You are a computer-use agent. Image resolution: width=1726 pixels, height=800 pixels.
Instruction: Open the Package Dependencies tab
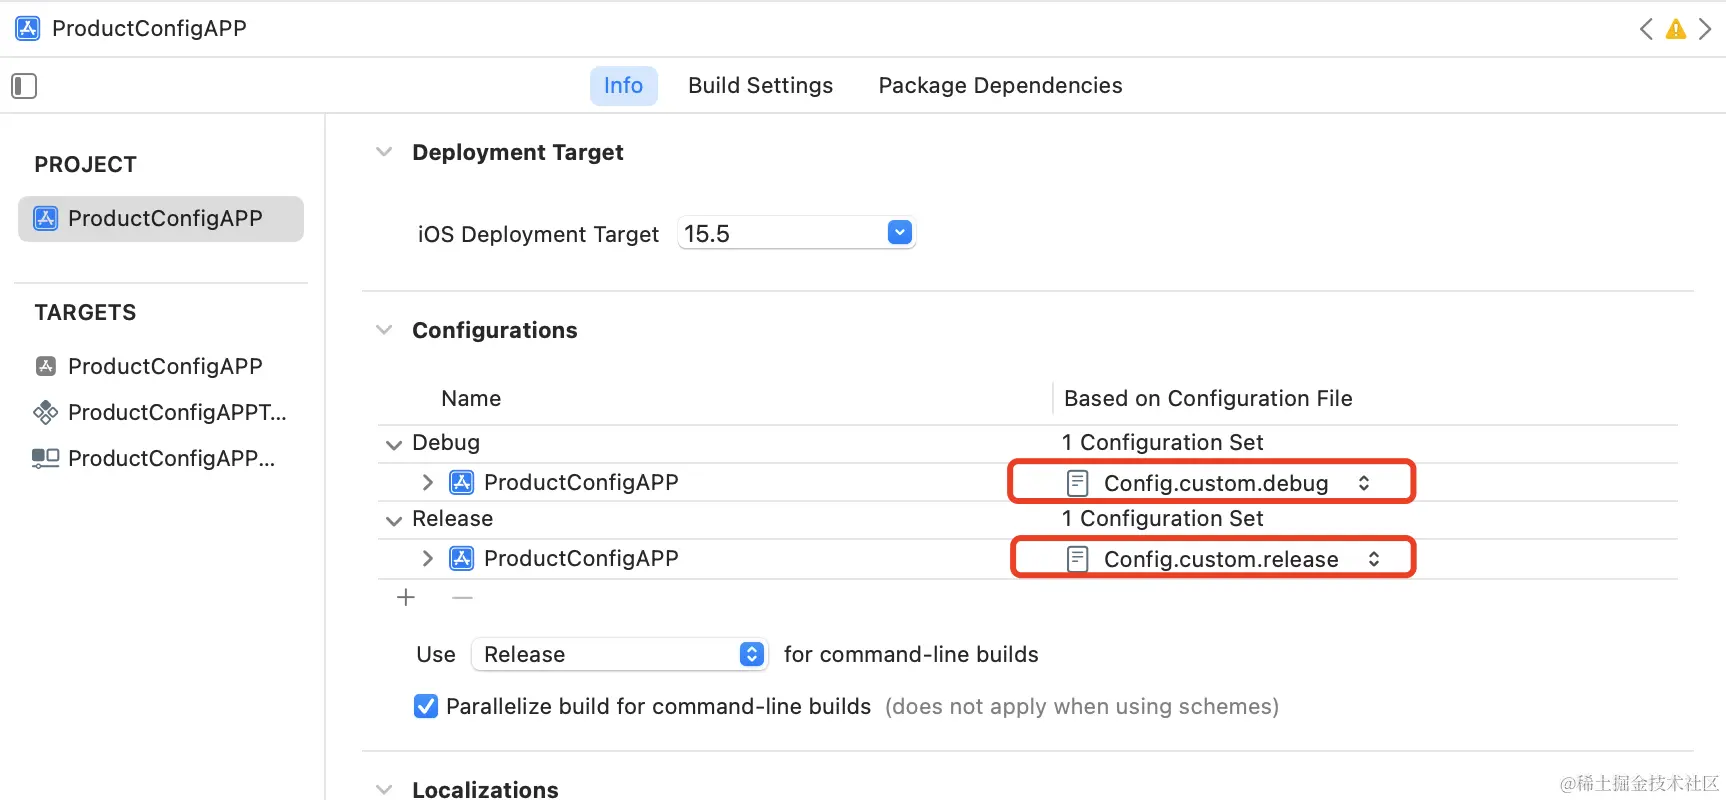(x=1000, y=86)
